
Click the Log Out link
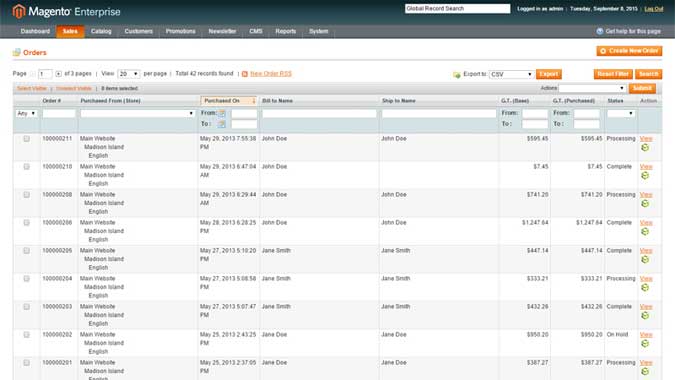click(653, 9)
